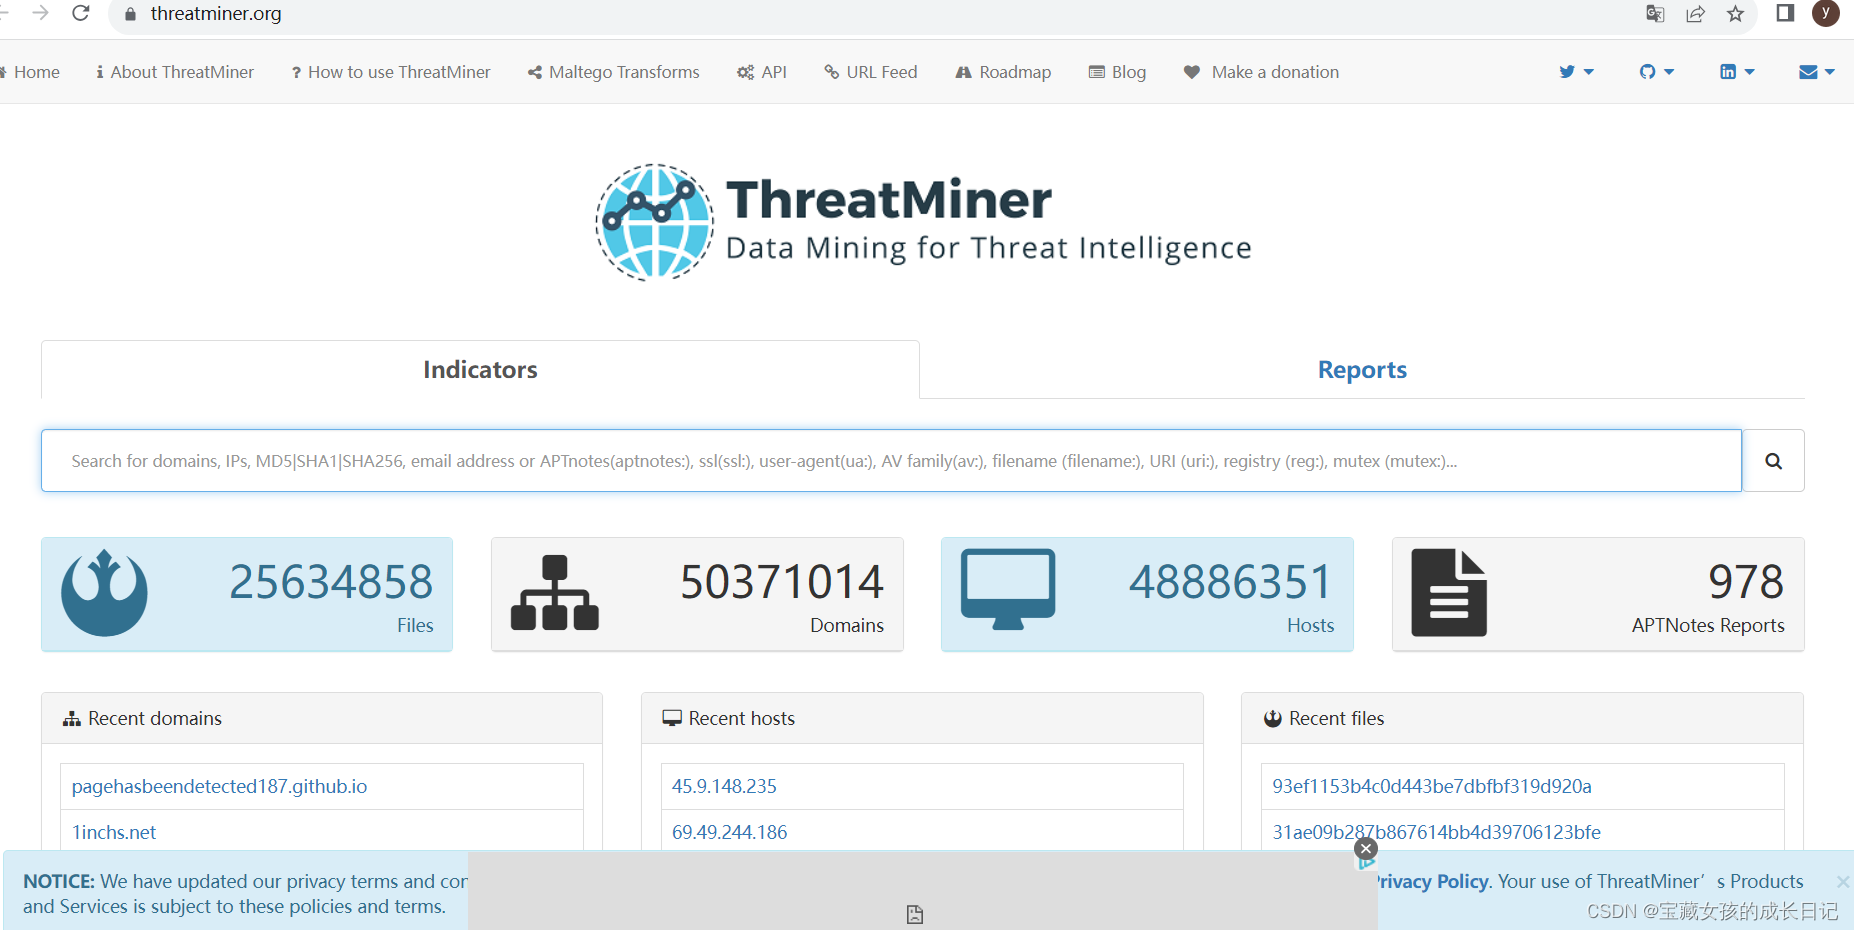
Task: Open the Blog link
Action: coord(1117,72)
